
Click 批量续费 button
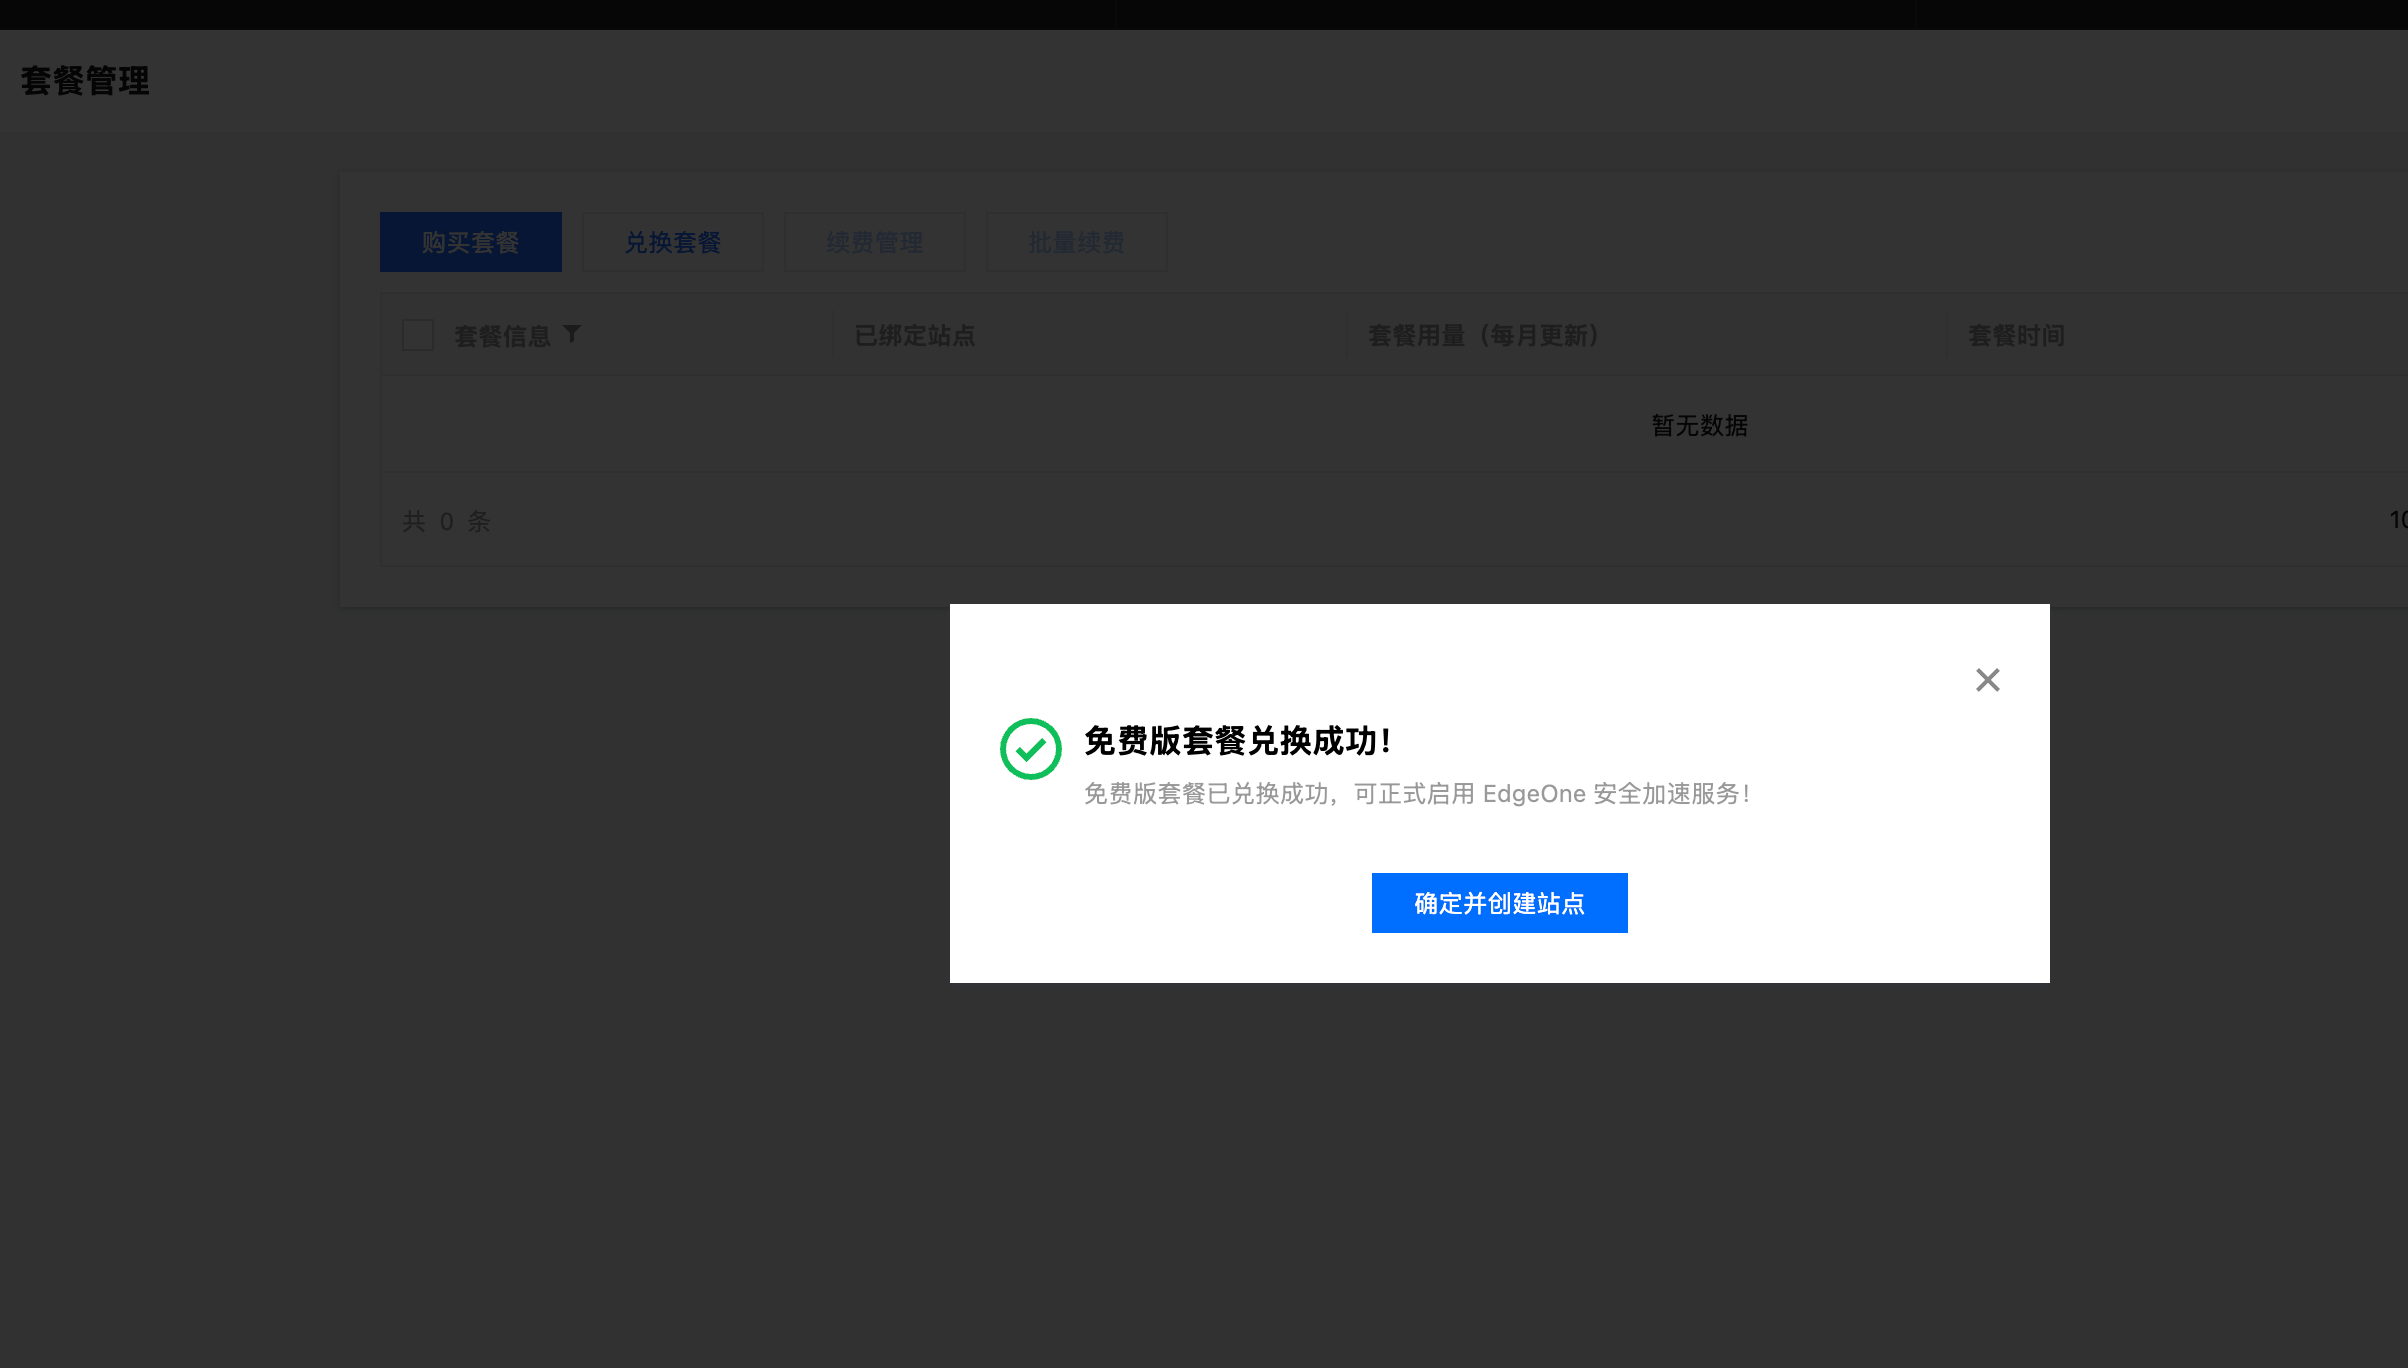(x=1076, y=242)
